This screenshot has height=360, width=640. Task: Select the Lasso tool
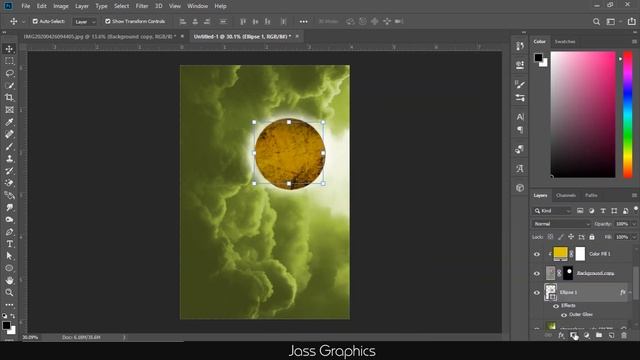[9, 73]
